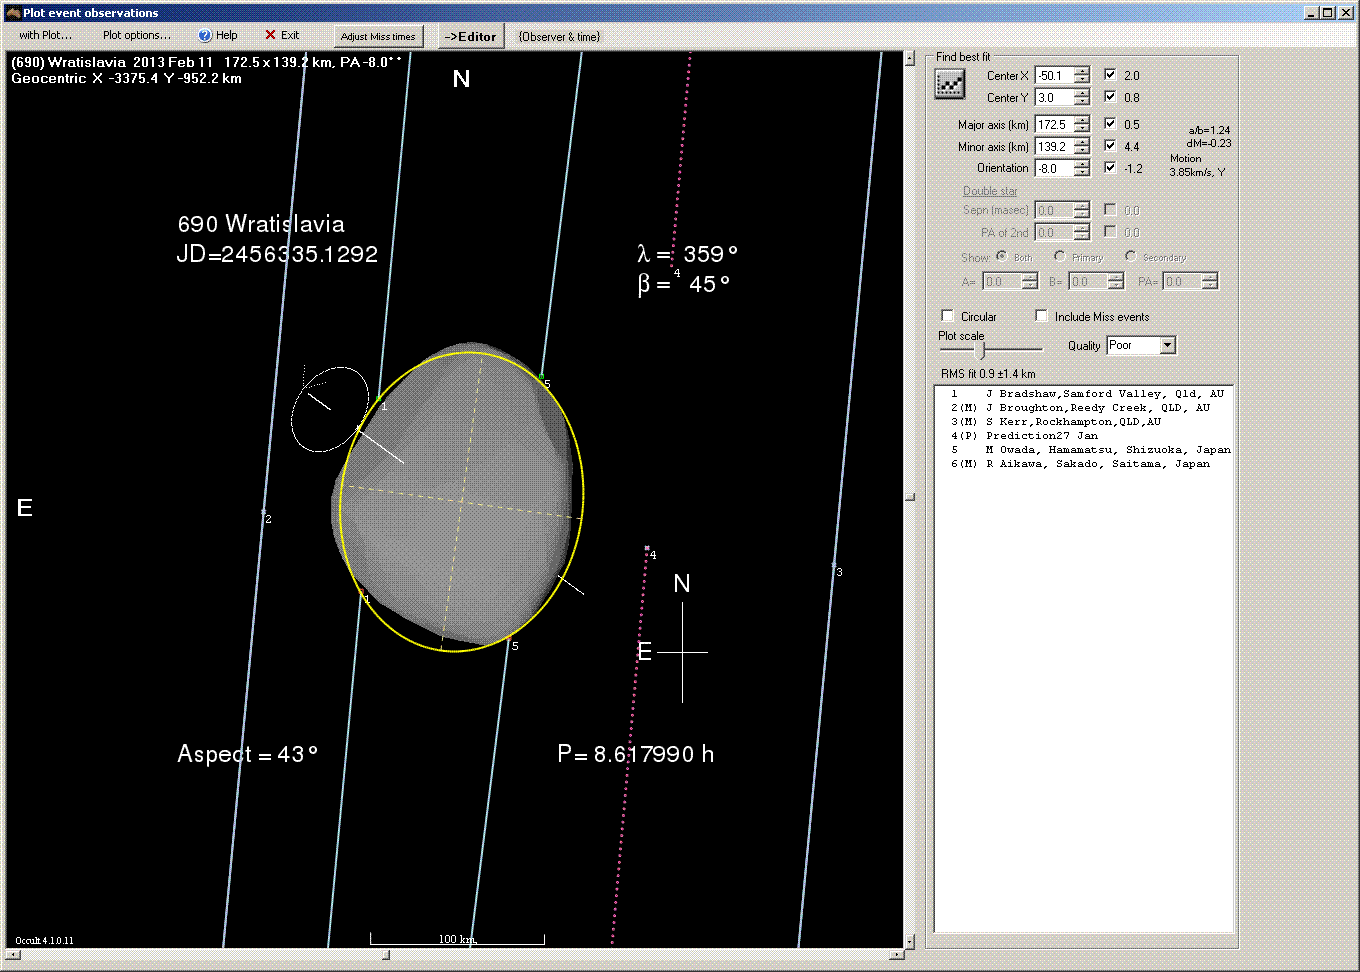Click the red X Exit icon

click(x=270, y=35)
